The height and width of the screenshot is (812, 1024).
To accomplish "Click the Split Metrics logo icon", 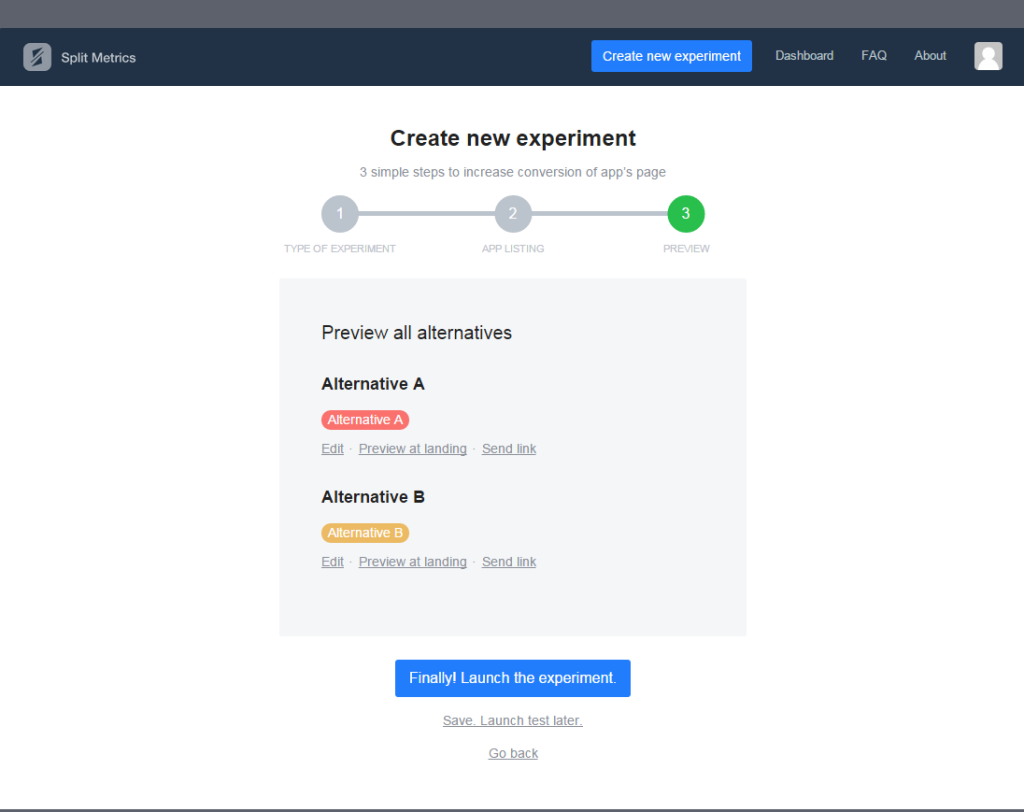I will click(37, 57).
